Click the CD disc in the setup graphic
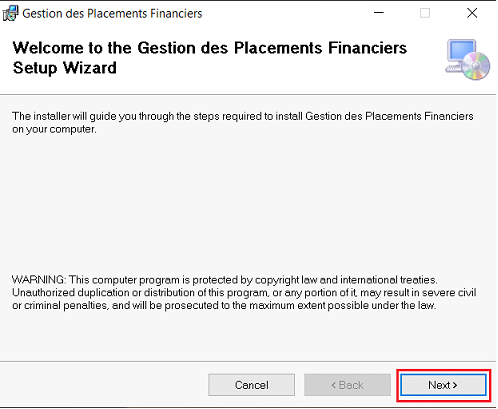The height and width of the screenshot is (409, 498). point(476,66)
